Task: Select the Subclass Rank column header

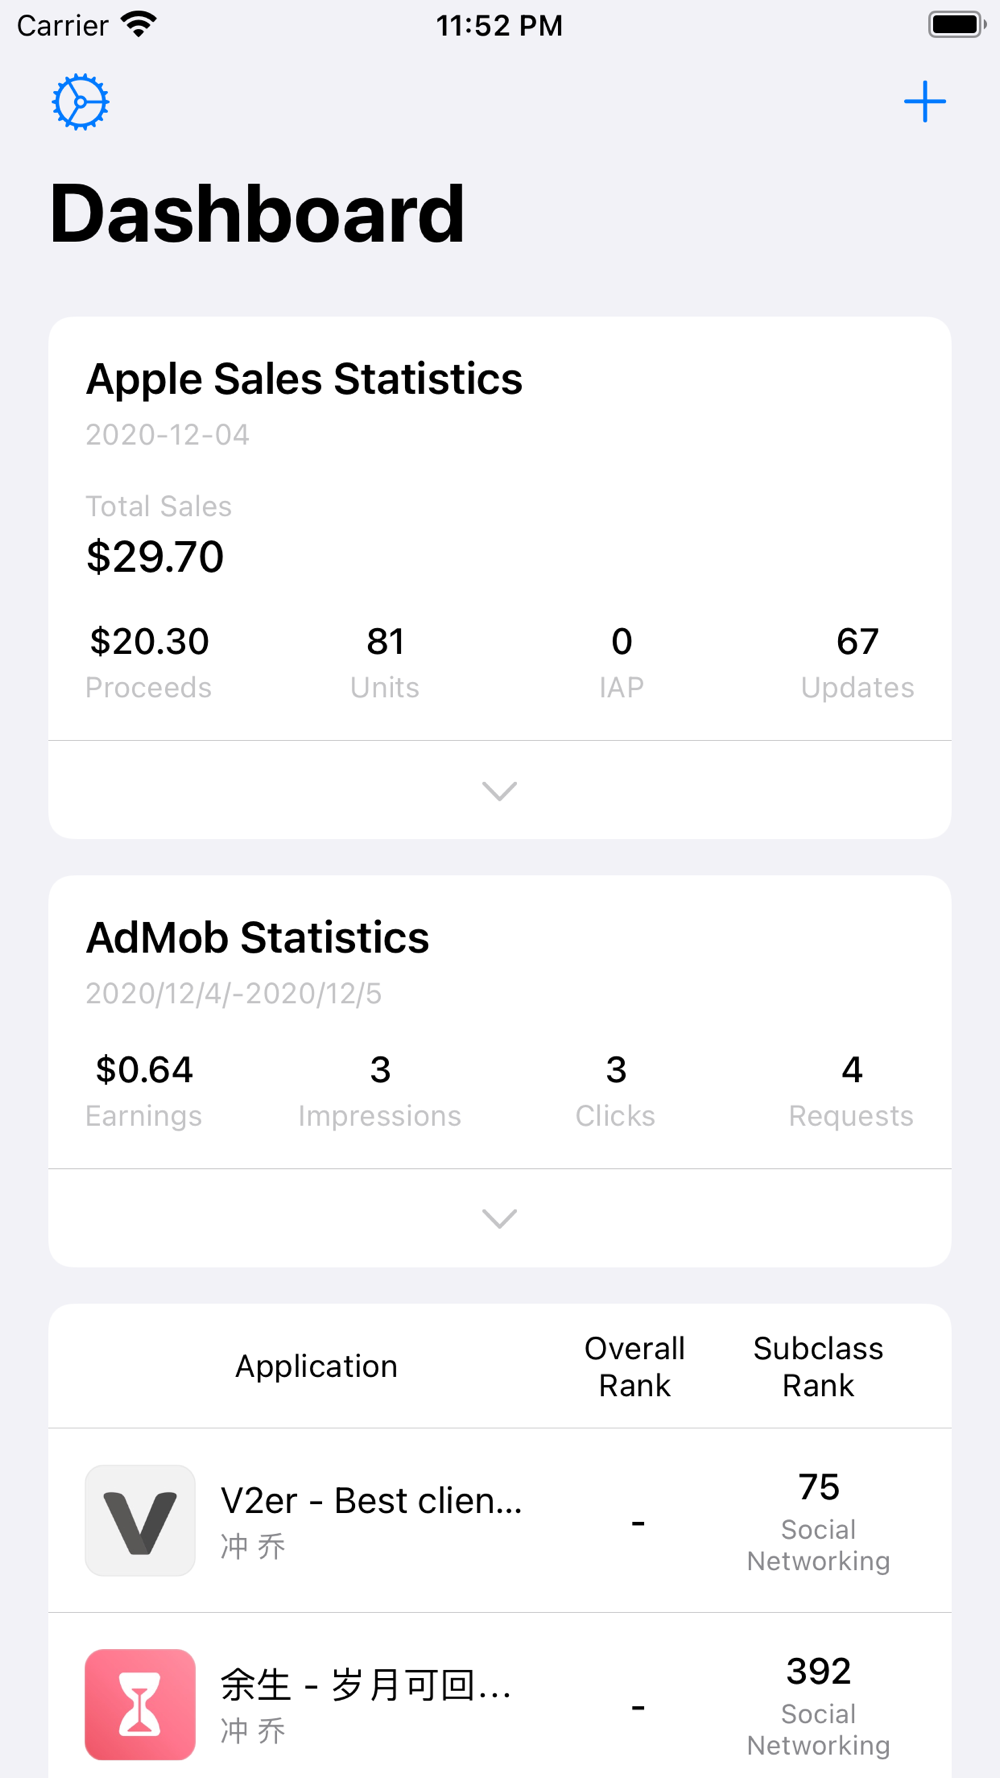Action: tap(818, 1366)
